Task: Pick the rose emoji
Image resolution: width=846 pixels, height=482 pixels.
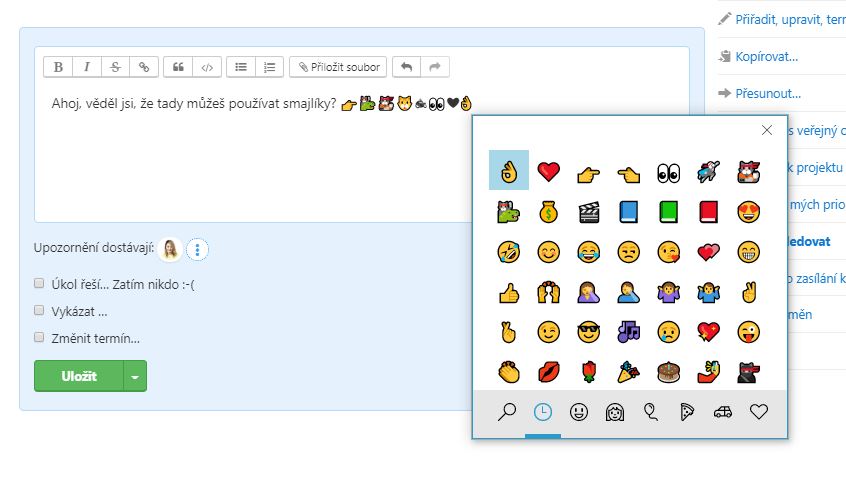Action: coord(589,372)
